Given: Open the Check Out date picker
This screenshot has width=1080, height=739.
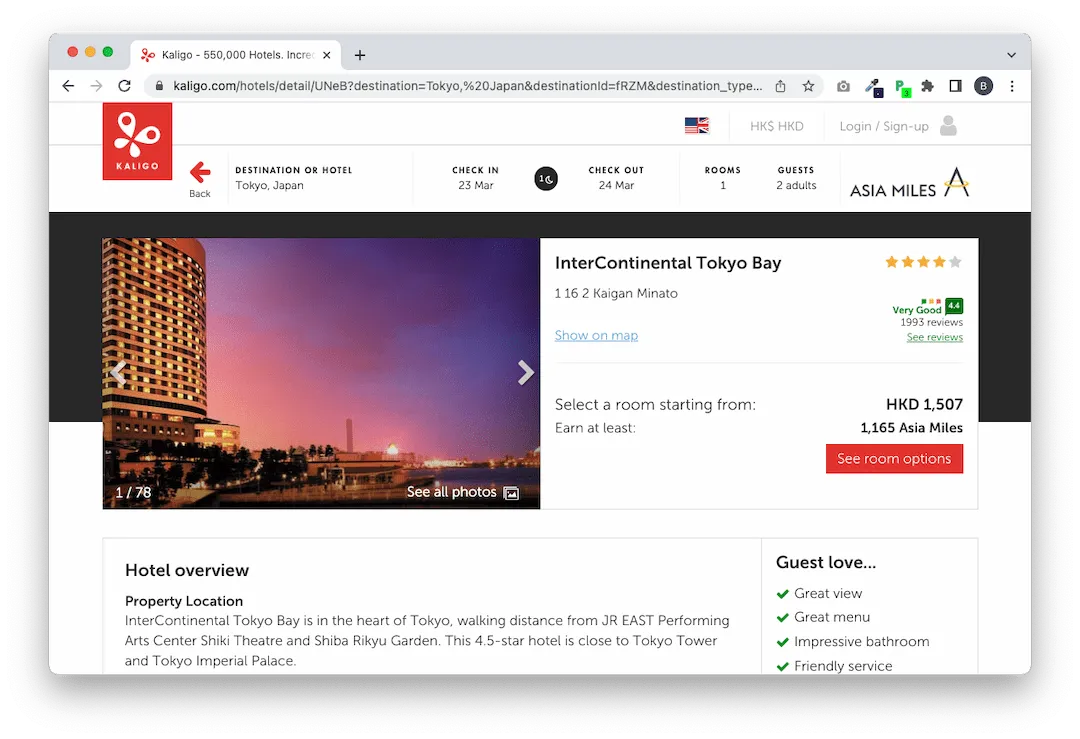Looking at the screenshot, I should (616, 178).
